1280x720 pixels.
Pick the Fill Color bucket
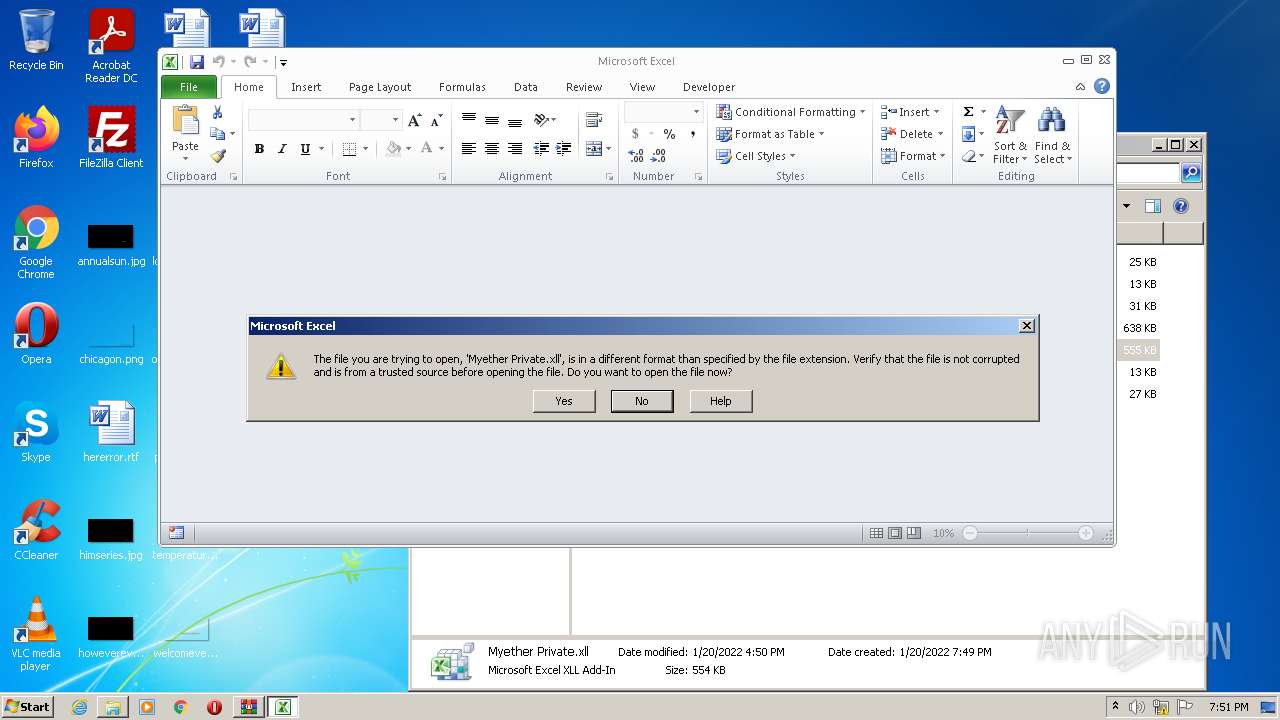[393, 149]
